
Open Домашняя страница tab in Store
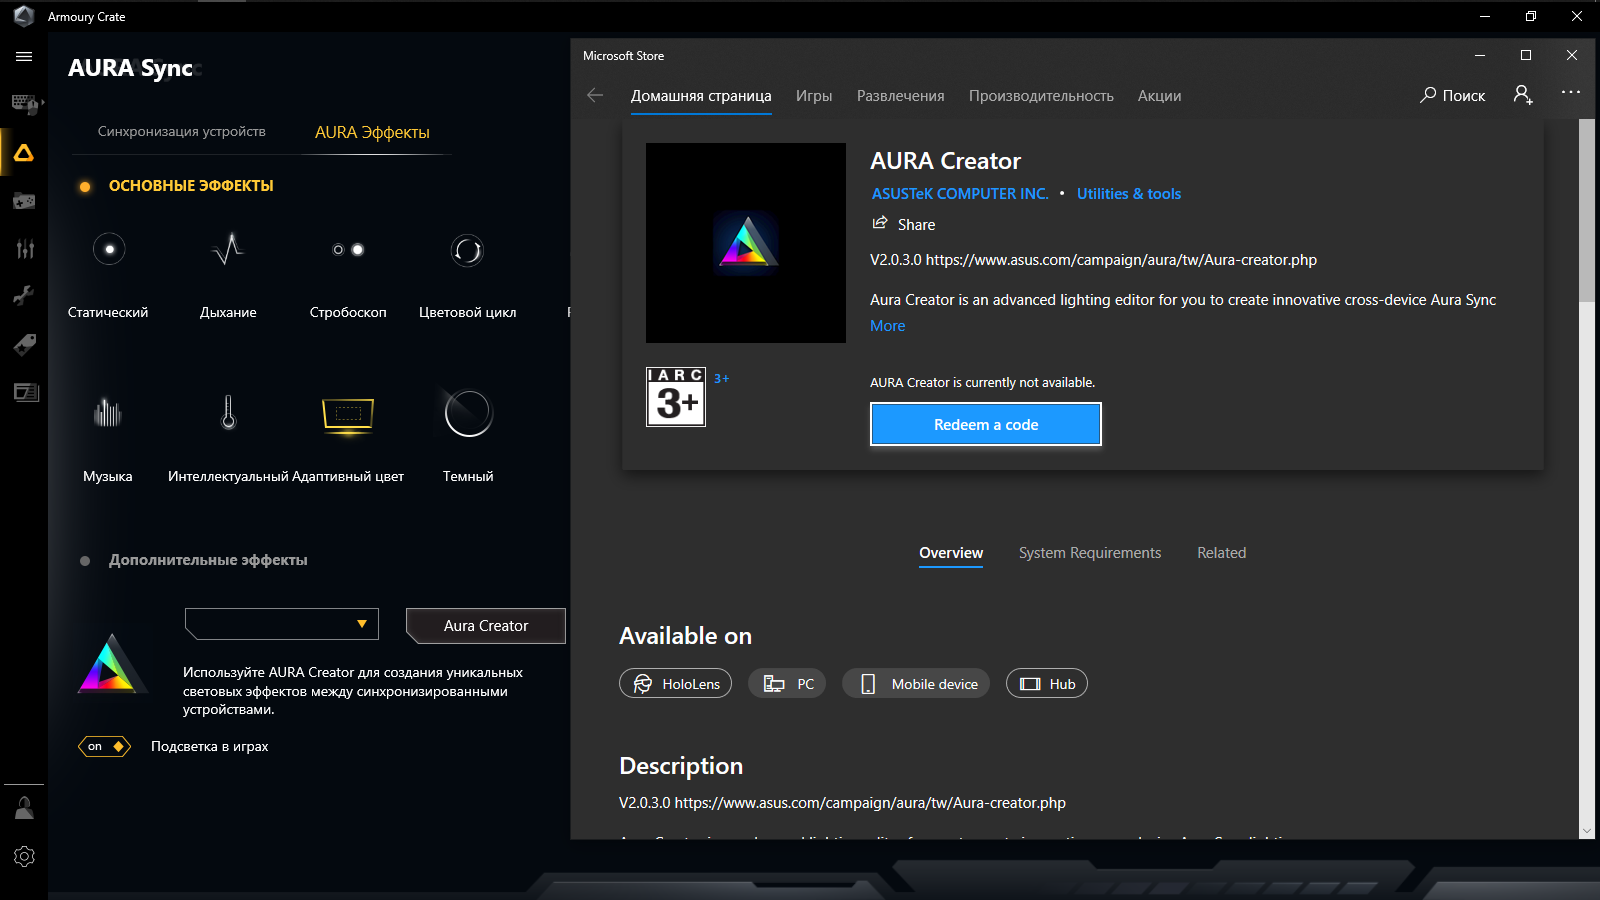[x=701, y=96]
